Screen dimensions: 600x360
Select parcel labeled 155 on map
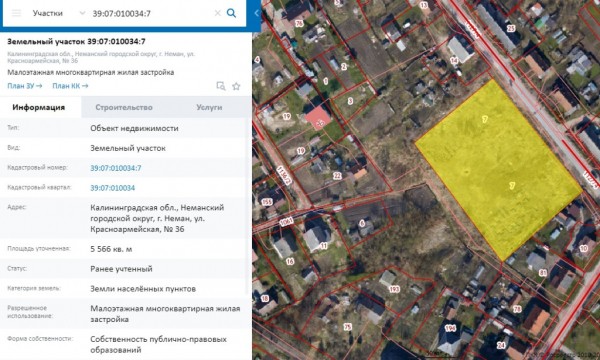tap(267, 202)
